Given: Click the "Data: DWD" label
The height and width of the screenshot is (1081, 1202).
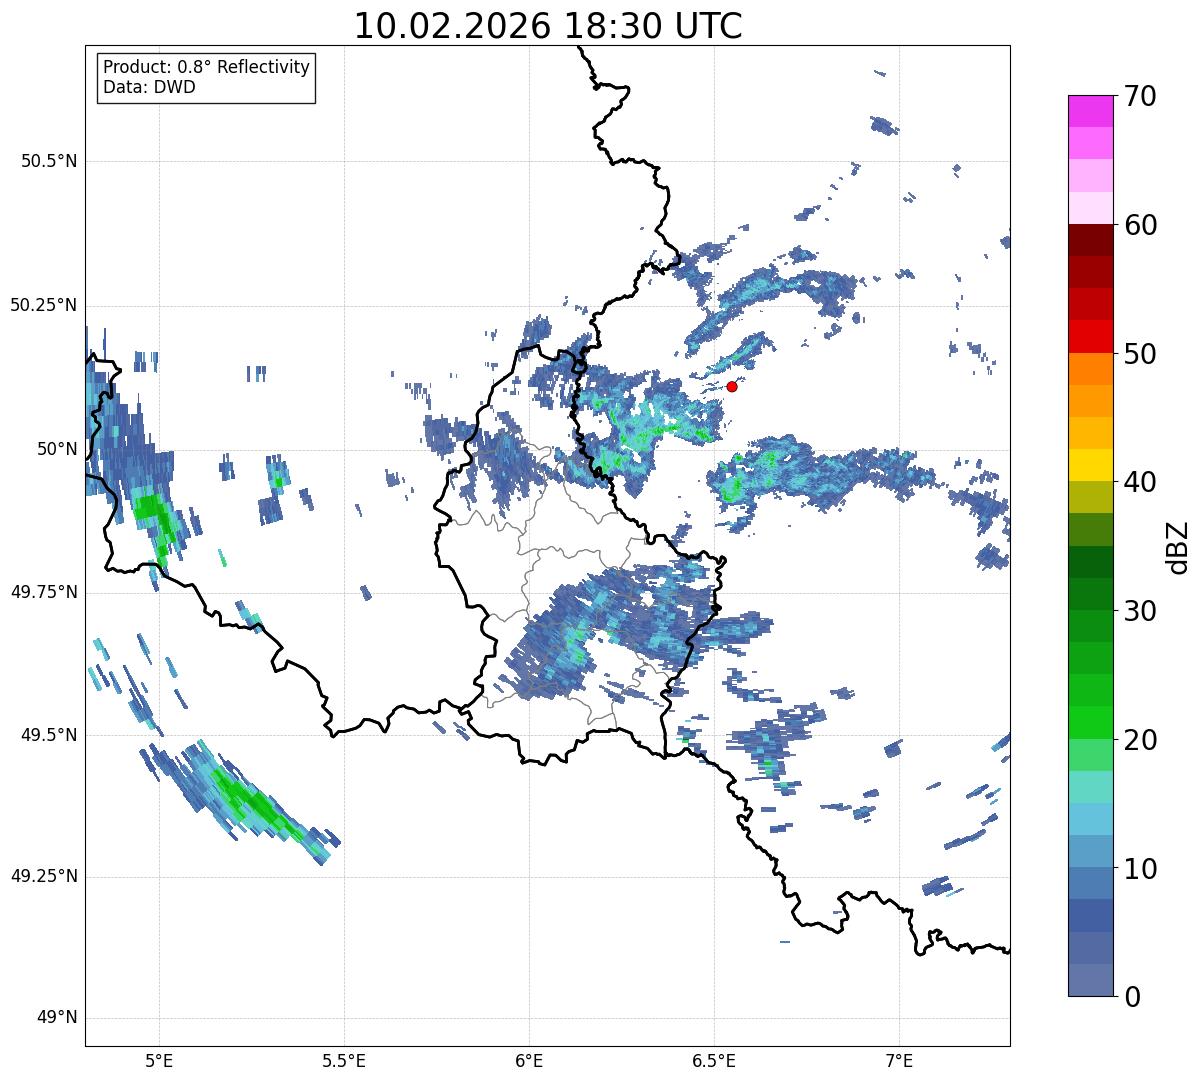Looking at the screenshot, I should [x=149, y=87].
